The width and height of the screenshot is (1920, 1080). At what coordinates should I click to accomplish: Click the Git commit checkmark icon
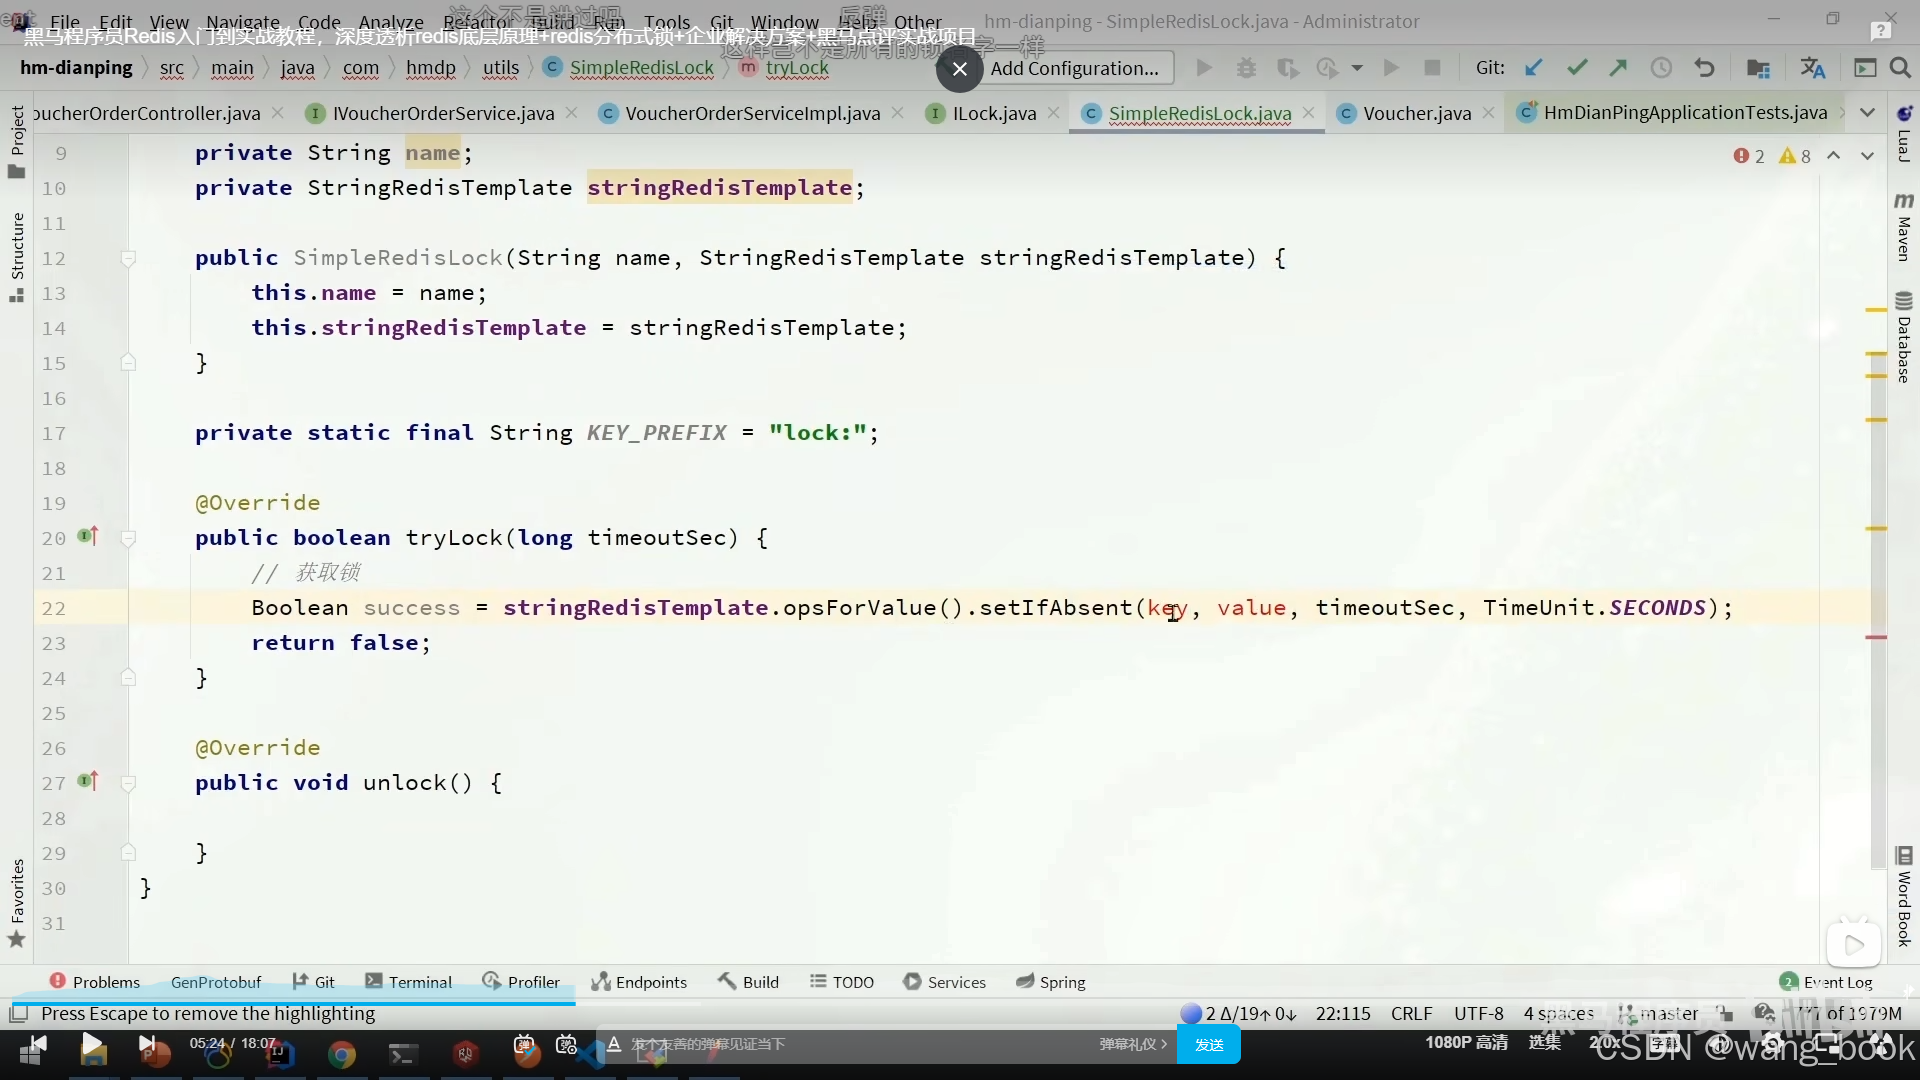[x=1577, y=68]
